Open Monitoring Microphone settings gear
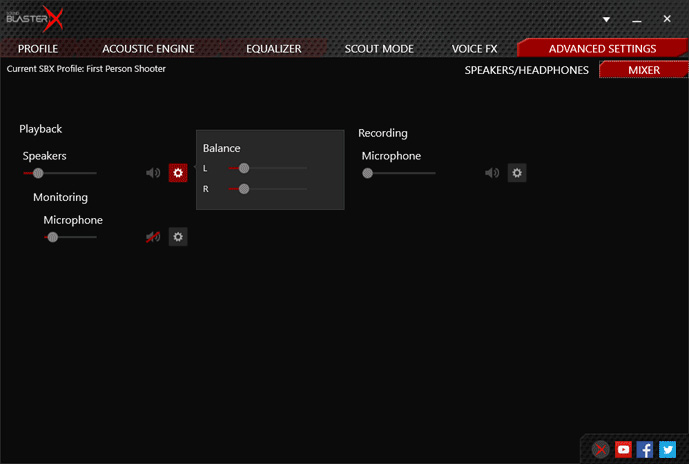689x464 pixels. click(178, 237)
